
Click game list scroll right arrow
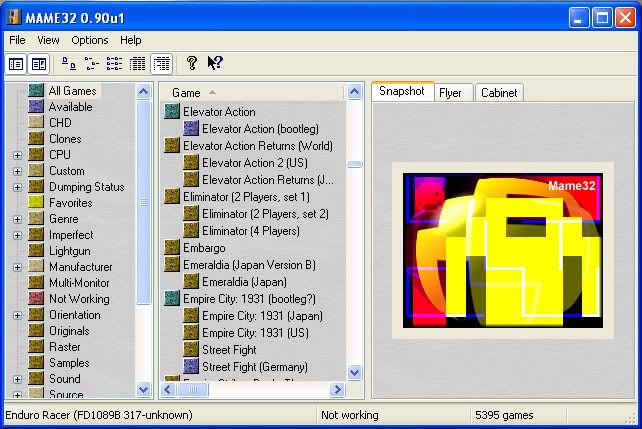(337, 389)
